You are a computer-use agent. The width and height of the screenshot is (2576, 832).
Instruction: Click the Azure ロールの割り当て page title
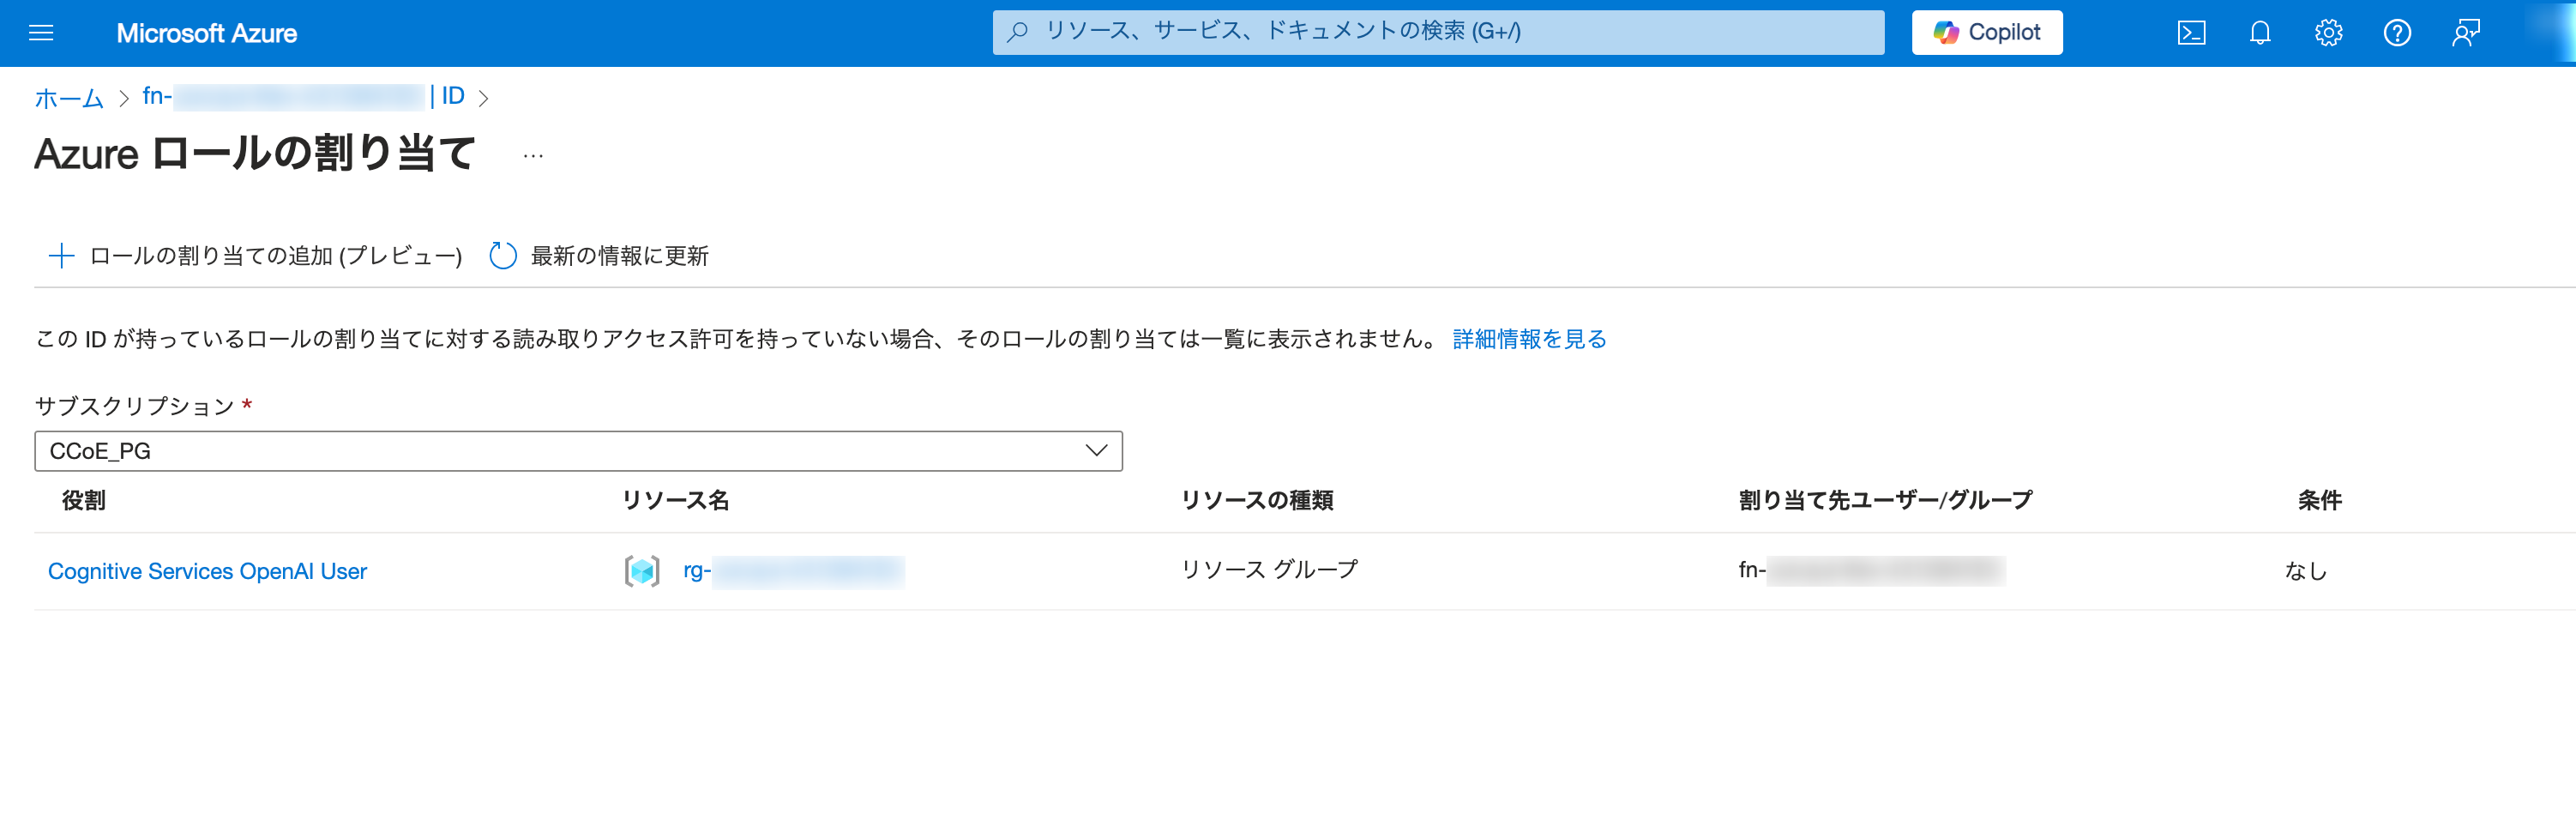(255, 154)
